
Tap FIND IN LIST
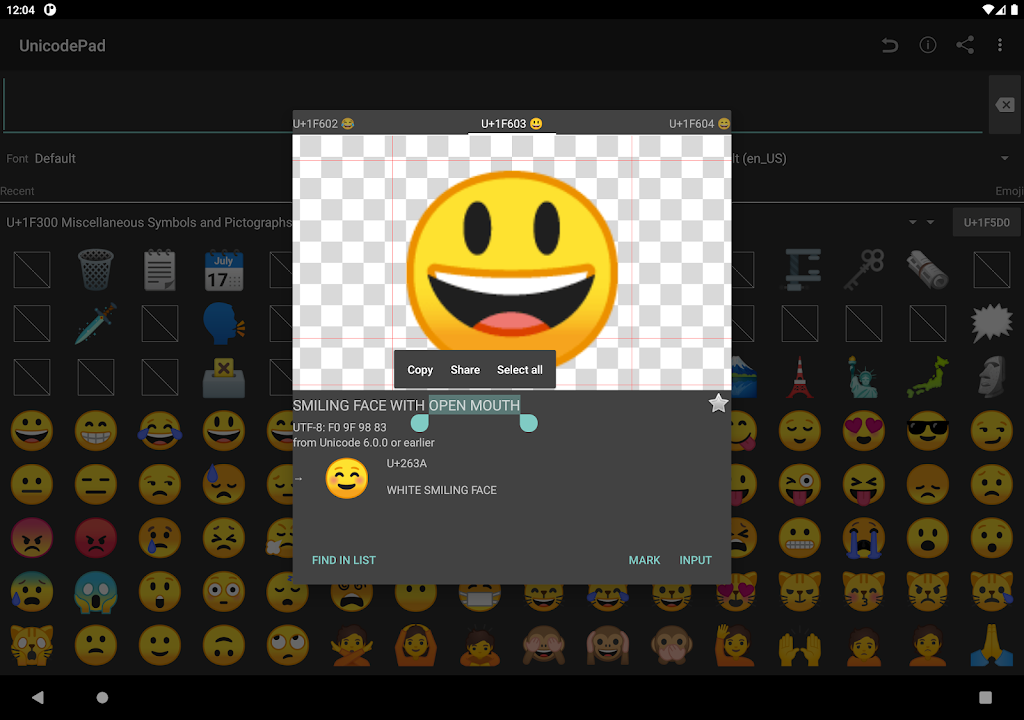point(343,560)
